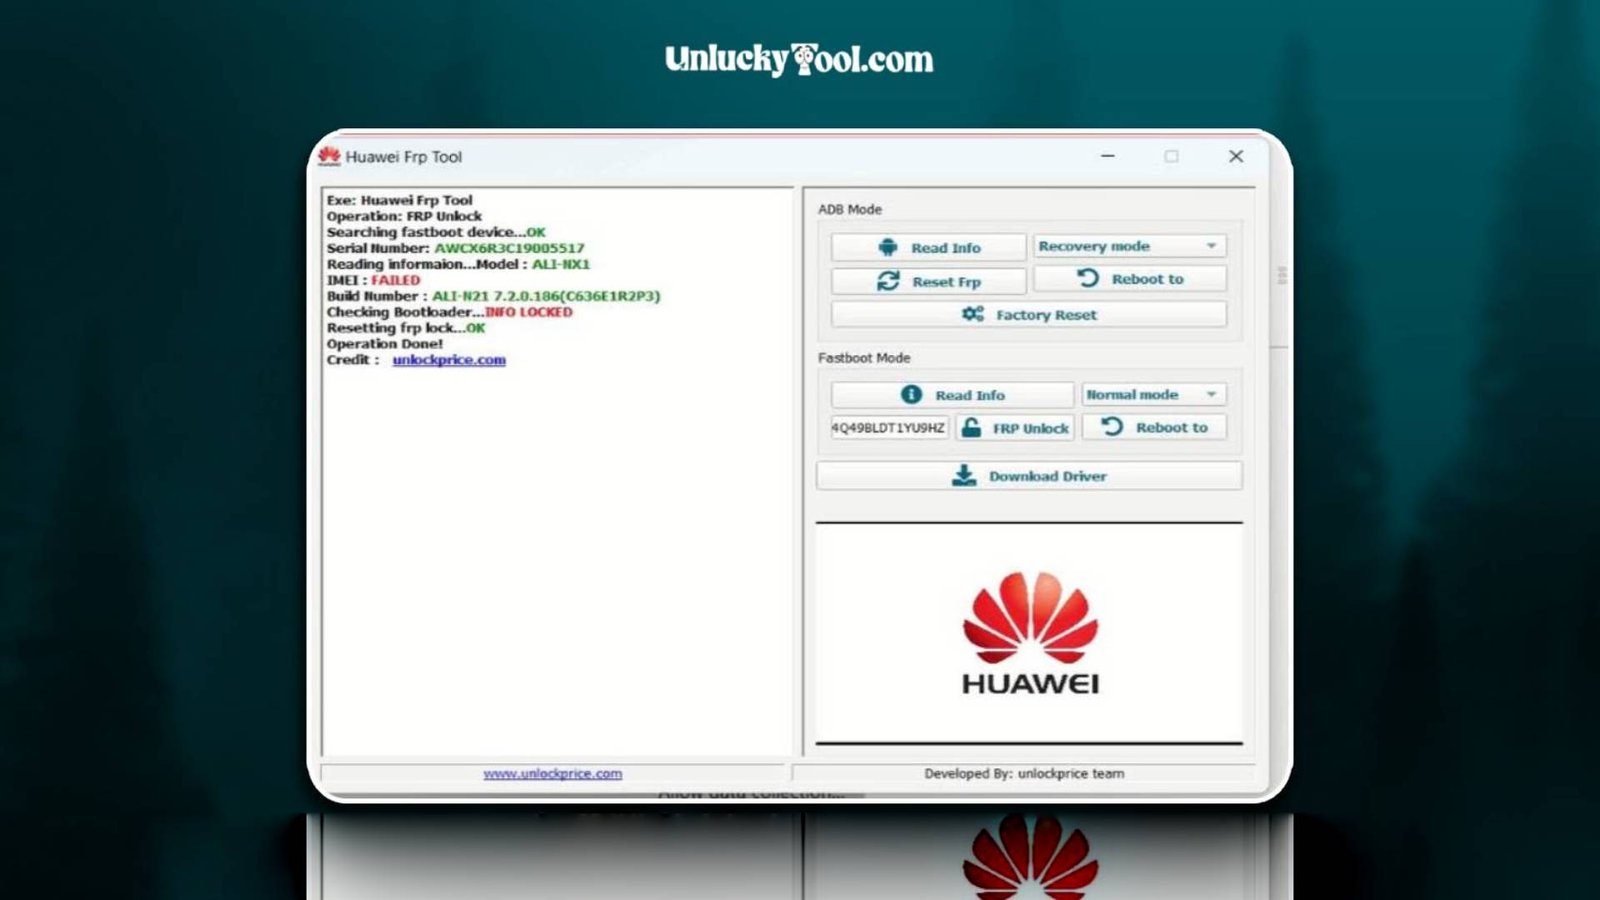This screenshot has width=1600, height=900.
Task: Click the disabled maximize window button
Action: click(1171, 156)
